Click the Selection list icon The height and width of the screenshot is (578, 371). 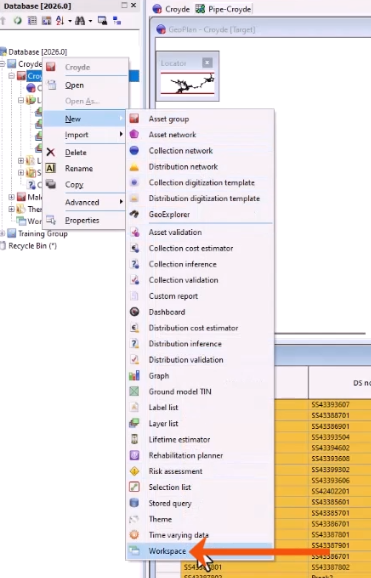pos(134,487)
